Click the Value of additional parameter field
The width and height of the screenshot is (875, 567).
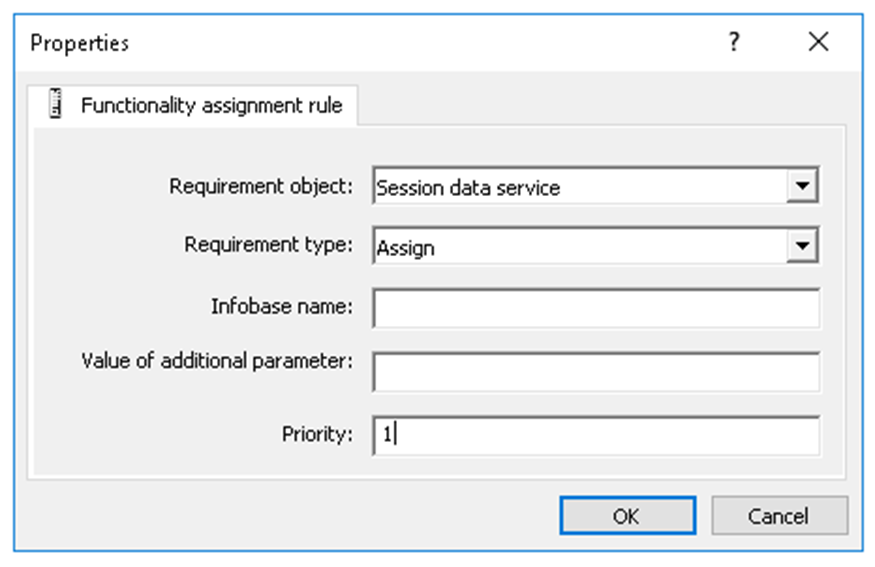(595, 371)
